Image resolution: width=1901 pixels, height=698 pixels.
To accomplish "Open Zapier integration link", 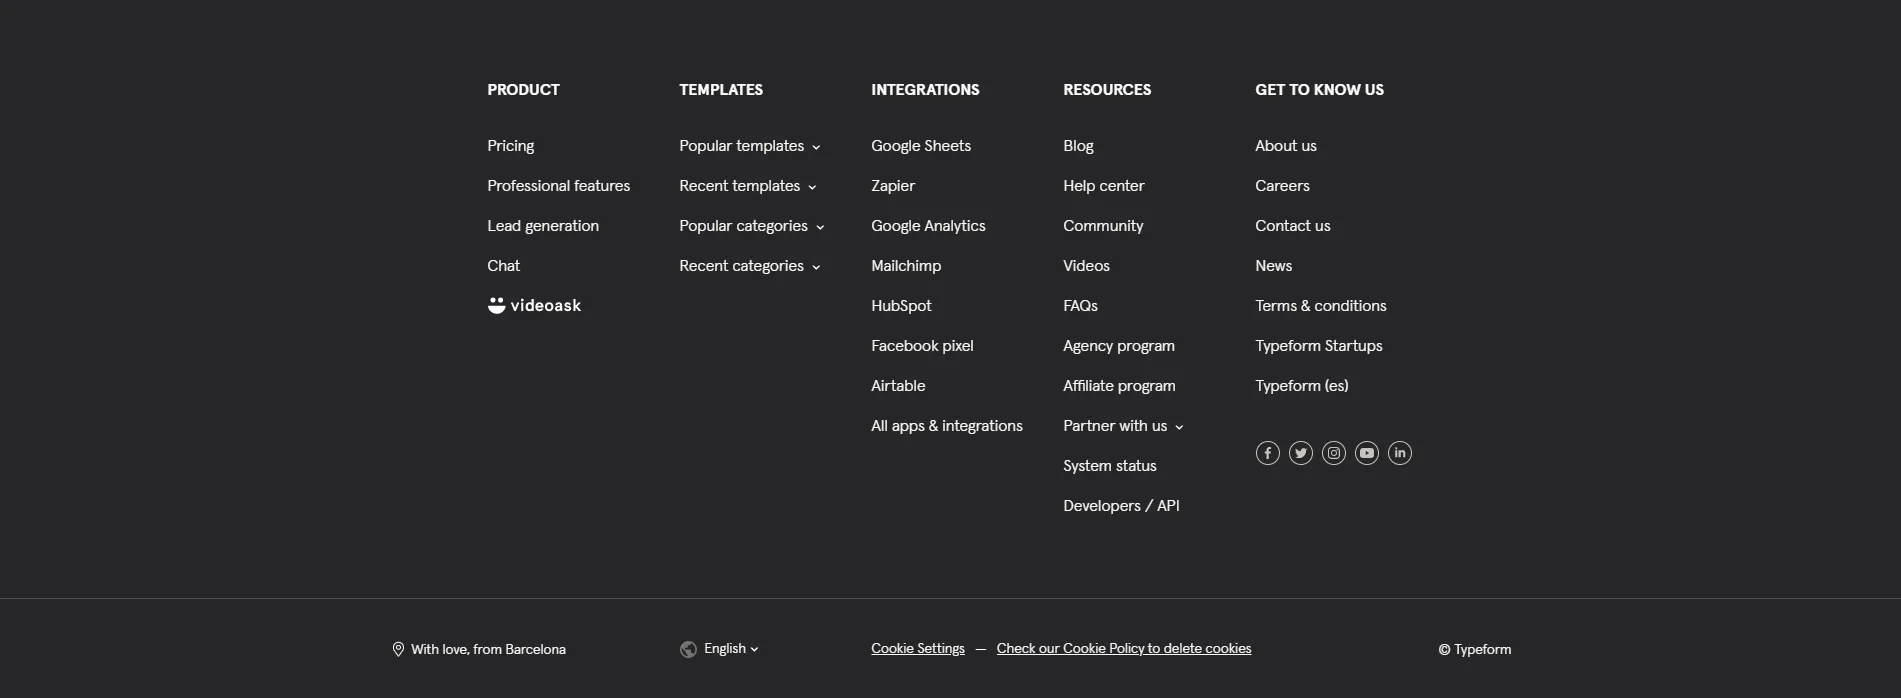I will point(893,186).
